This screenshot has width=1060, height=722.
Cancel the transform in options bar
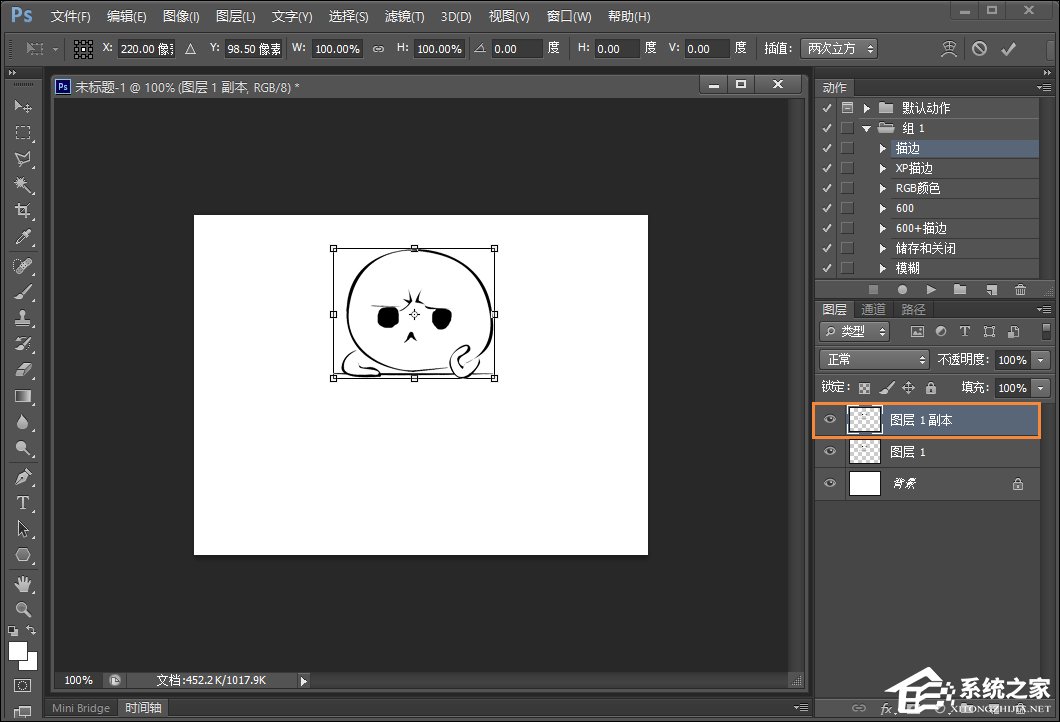979,48
